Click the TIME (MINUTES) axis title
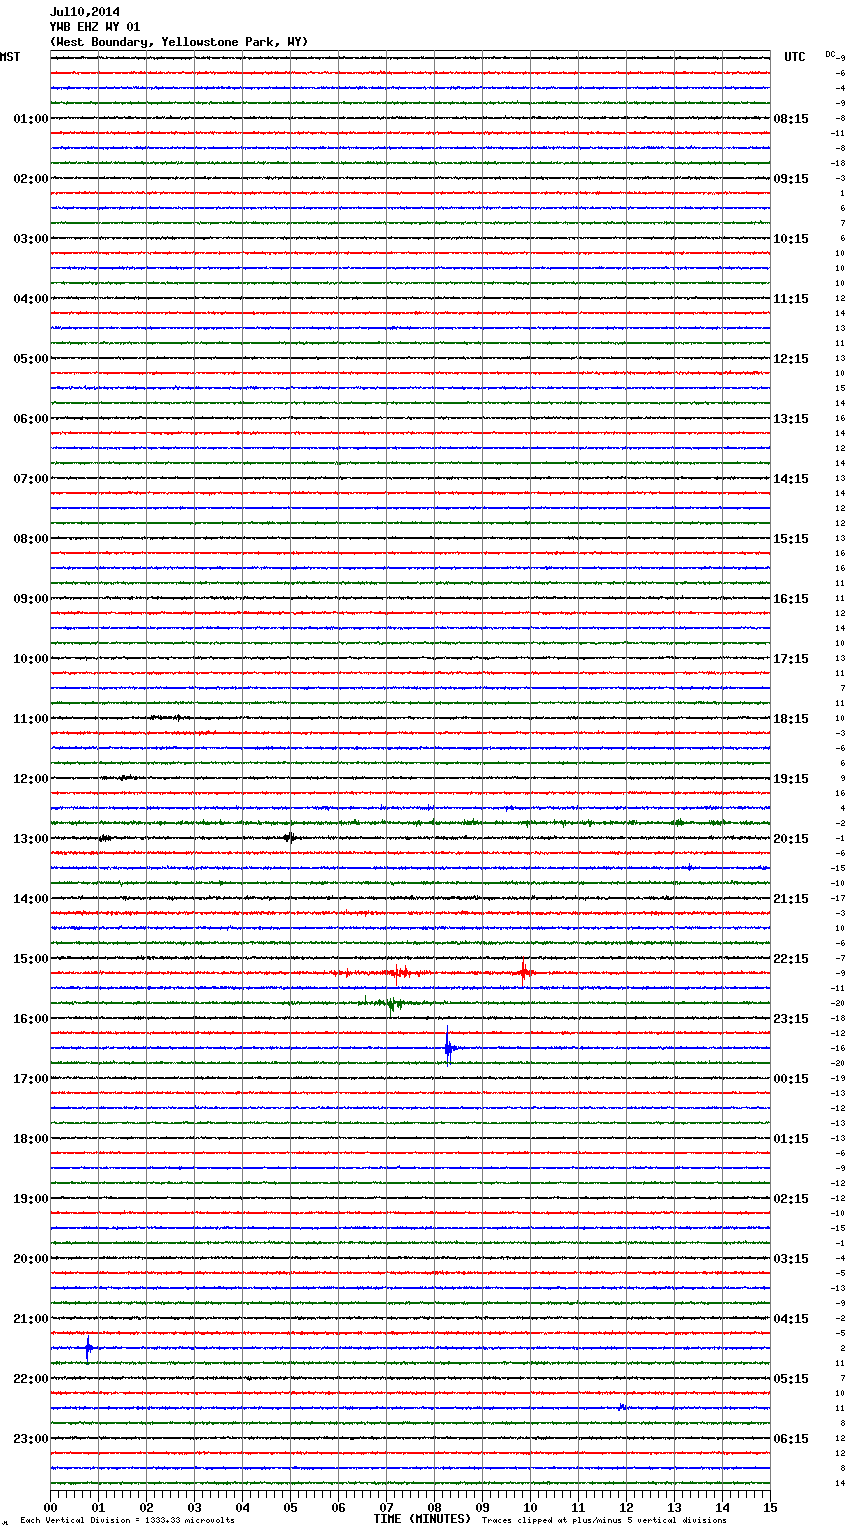This screenshot has height=1534, width=850. pyautogui.click(x=422, y=1519)
